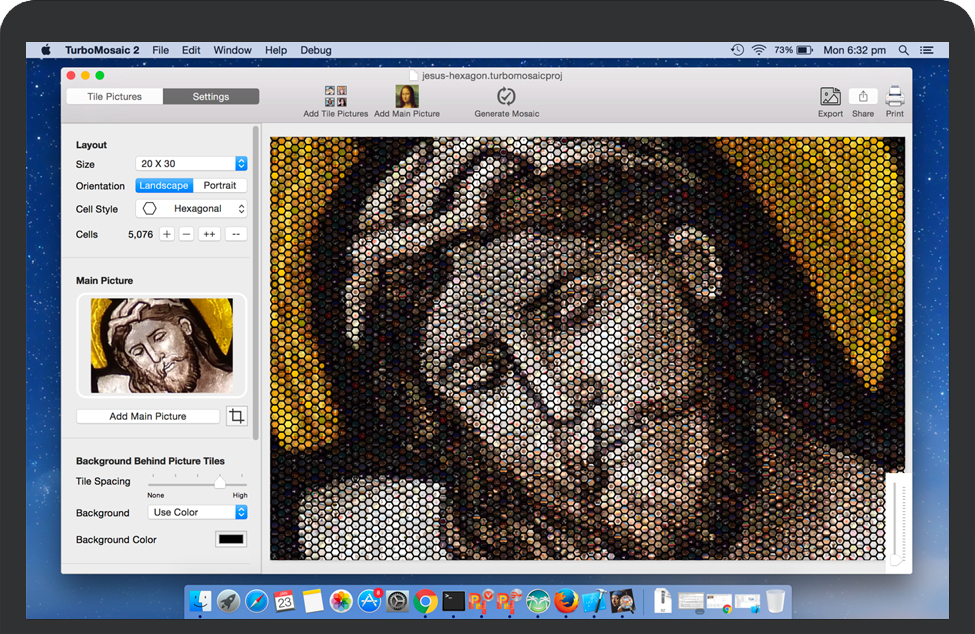Increase cells with the plus button

tap(167, 234)
